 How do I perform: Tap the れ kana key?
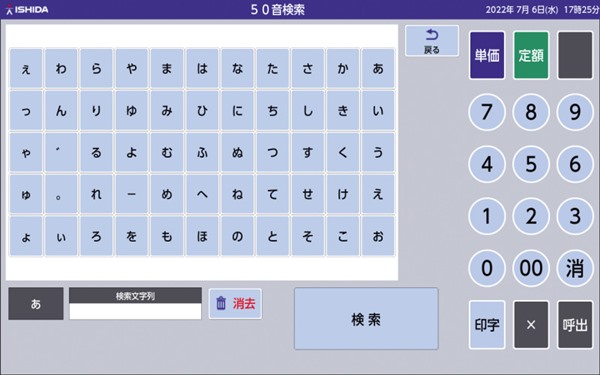(96, 194)
